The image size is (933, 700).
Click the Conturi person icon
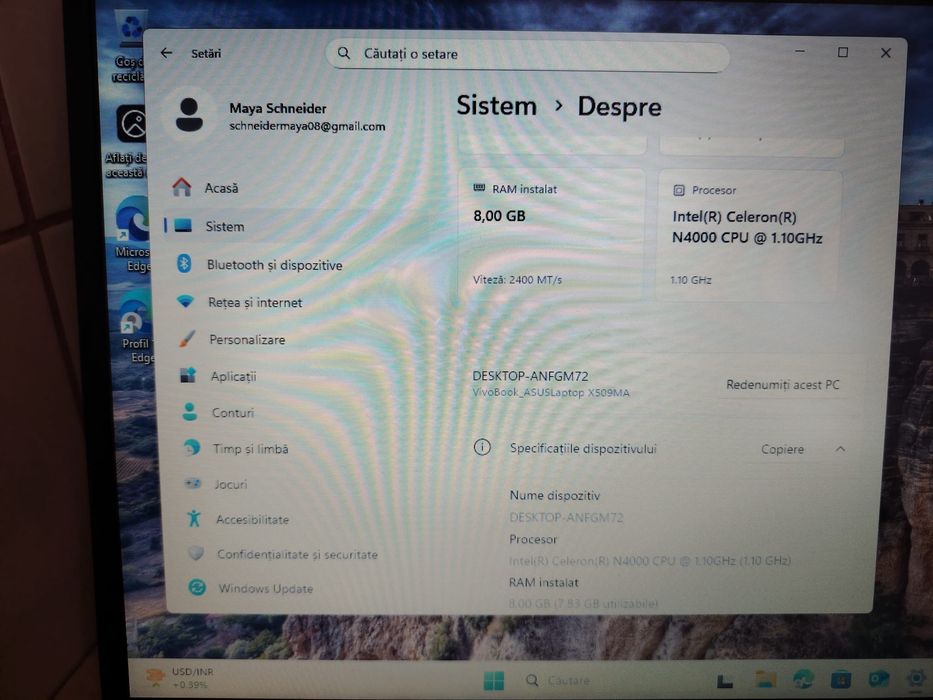(x=190, y=412)
